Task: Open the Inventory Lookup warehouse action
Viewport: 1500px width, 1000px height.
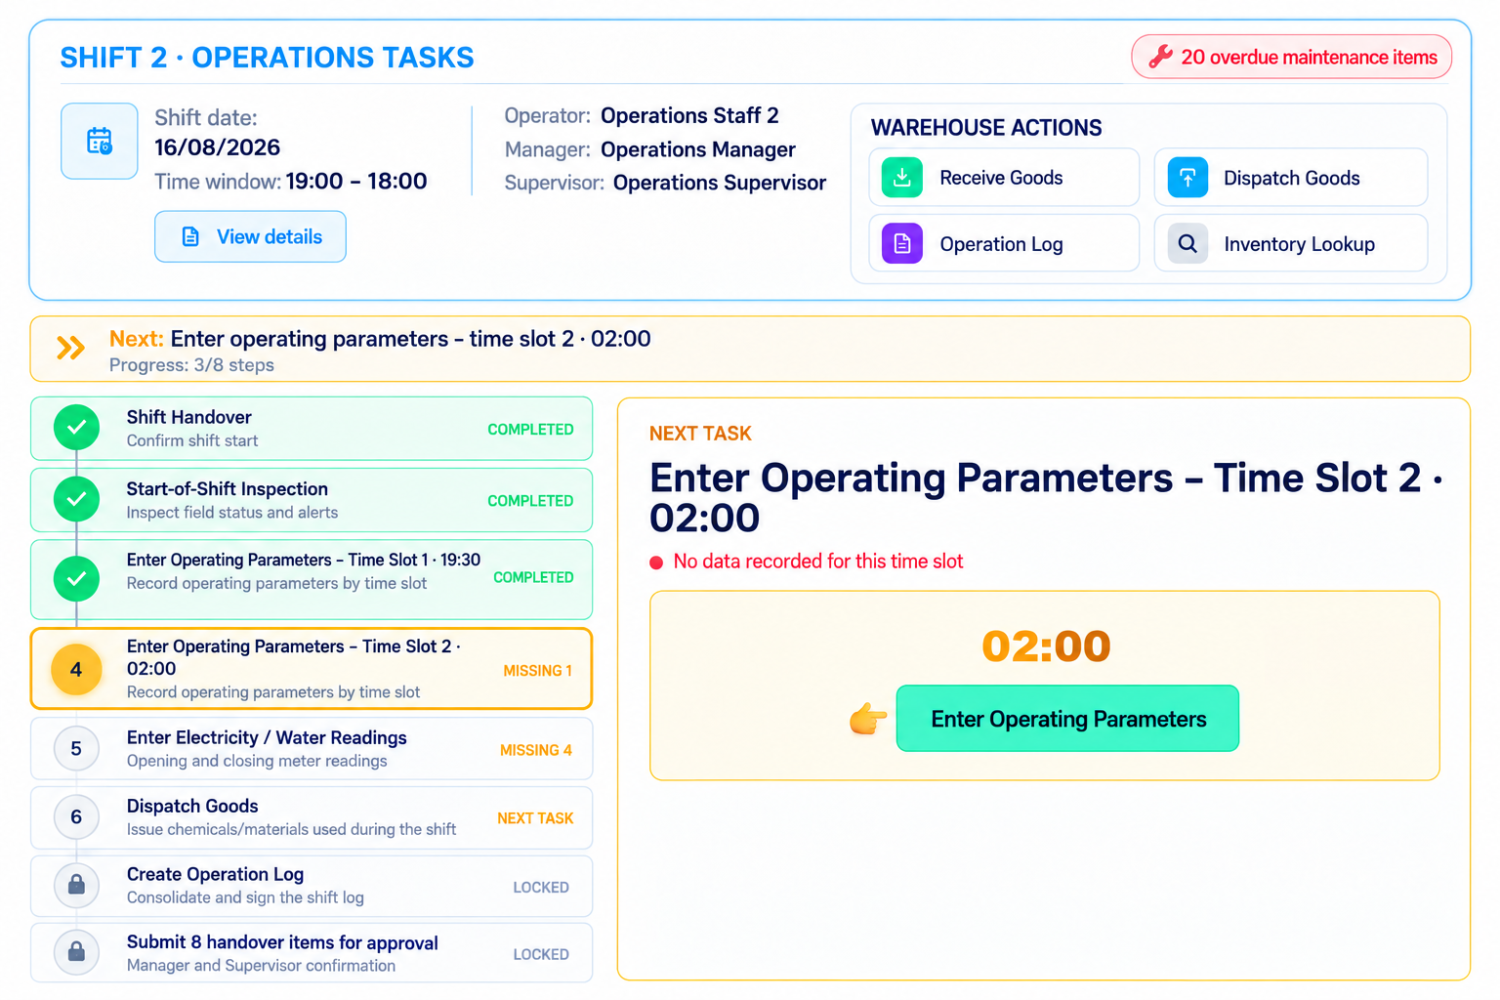Action: coord(1291,244)
